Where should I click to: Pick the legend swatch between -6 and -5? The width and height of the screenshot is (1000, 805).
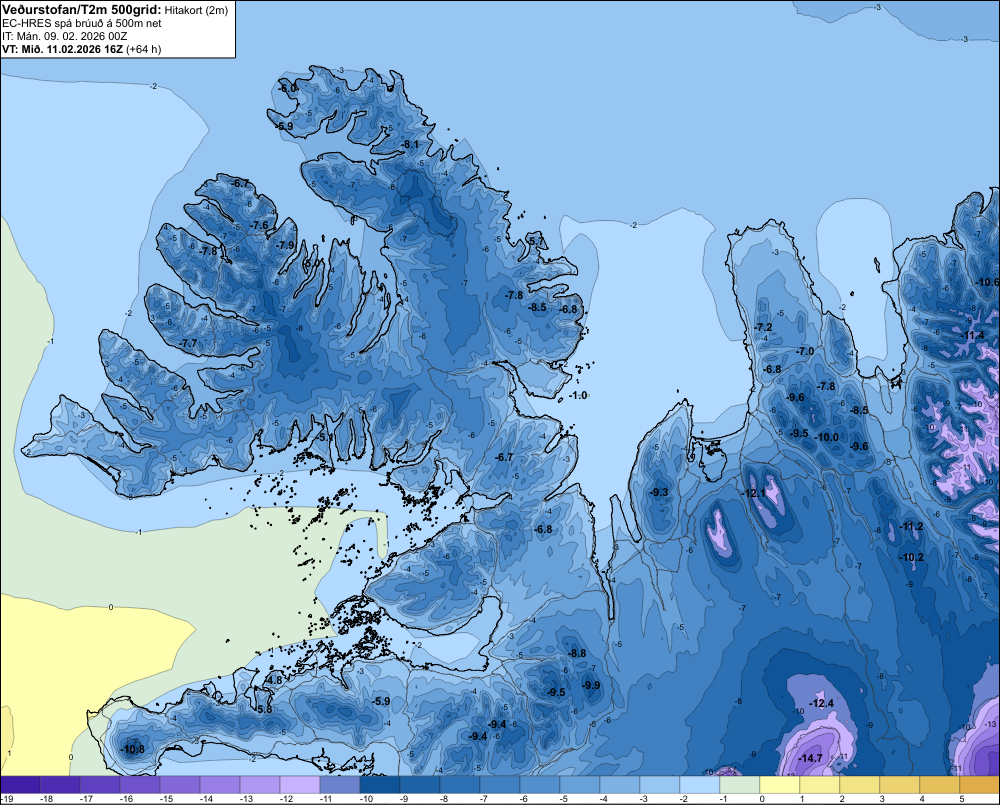coord(540,785)
